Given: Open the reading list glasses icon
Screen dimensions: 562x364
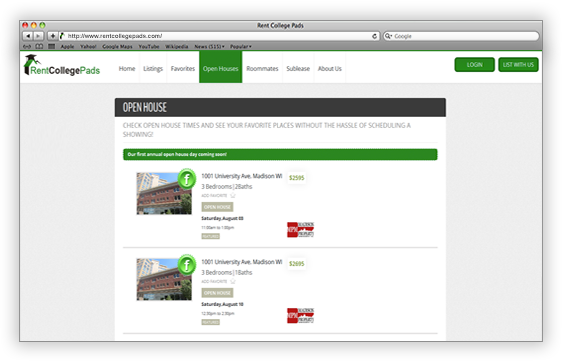Looking at the screenshot, I should (27, 46).
